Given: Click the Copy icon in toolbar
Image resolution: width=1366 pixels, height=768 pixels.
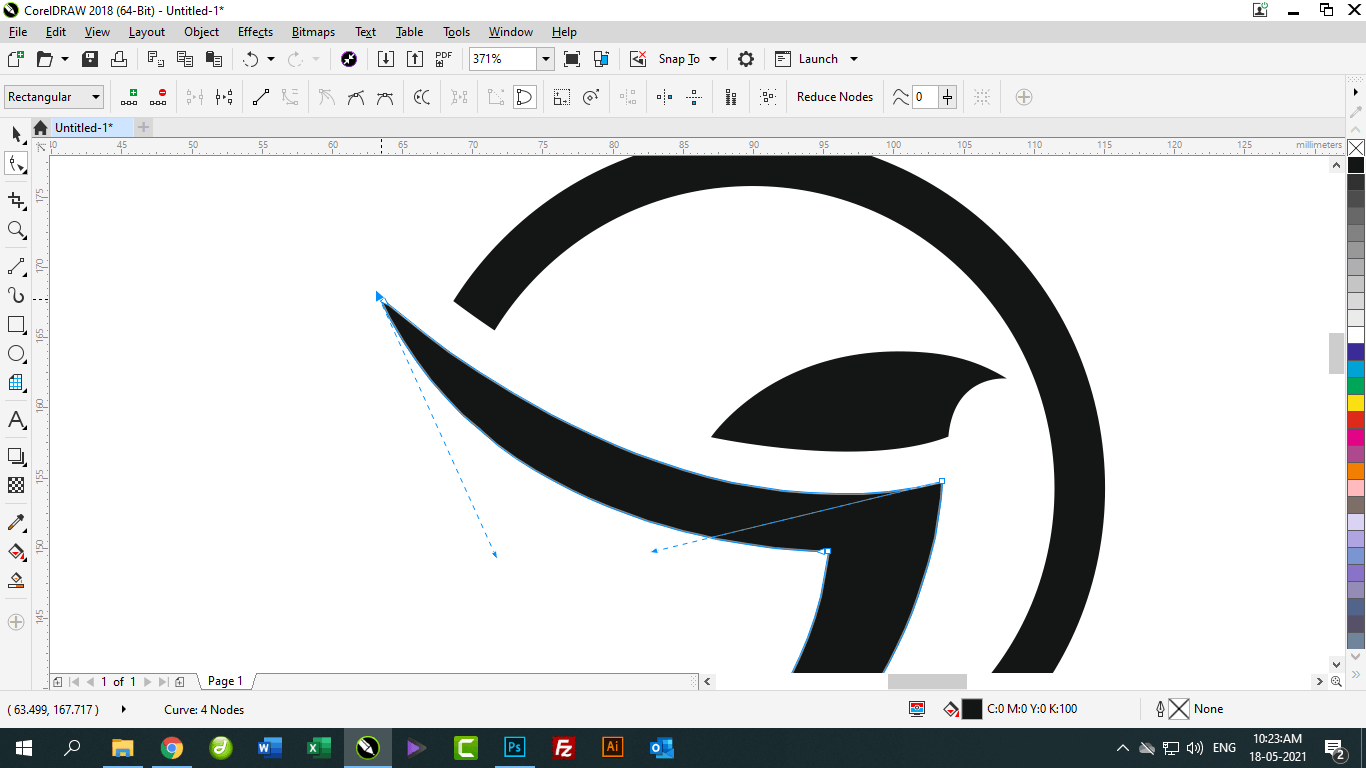Looking at the screenshot, I should click(185, 59).
